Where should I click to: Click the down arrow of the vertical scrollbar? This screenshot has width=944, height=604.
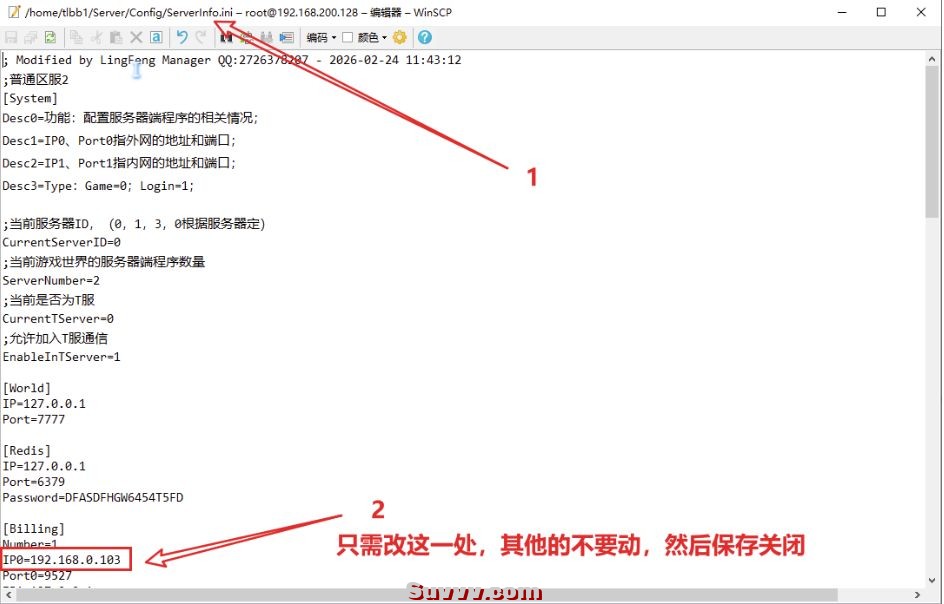tap(932, 579)
